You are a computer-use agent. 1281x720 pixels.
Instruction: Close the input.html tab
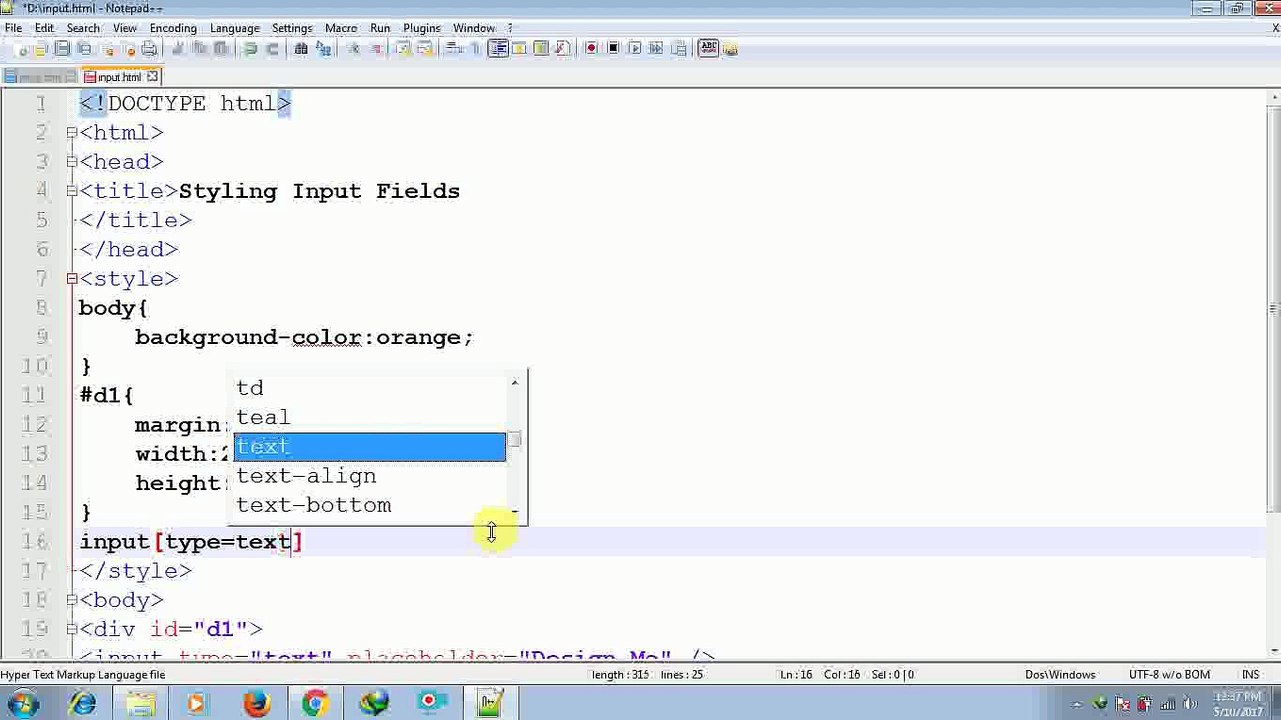pyautogui.click(x=152, y=76)
